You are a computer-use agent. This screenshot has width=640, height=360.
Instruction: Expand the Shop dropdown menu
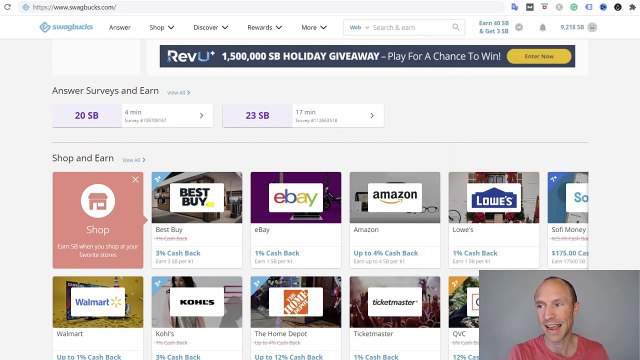[162, 27]
